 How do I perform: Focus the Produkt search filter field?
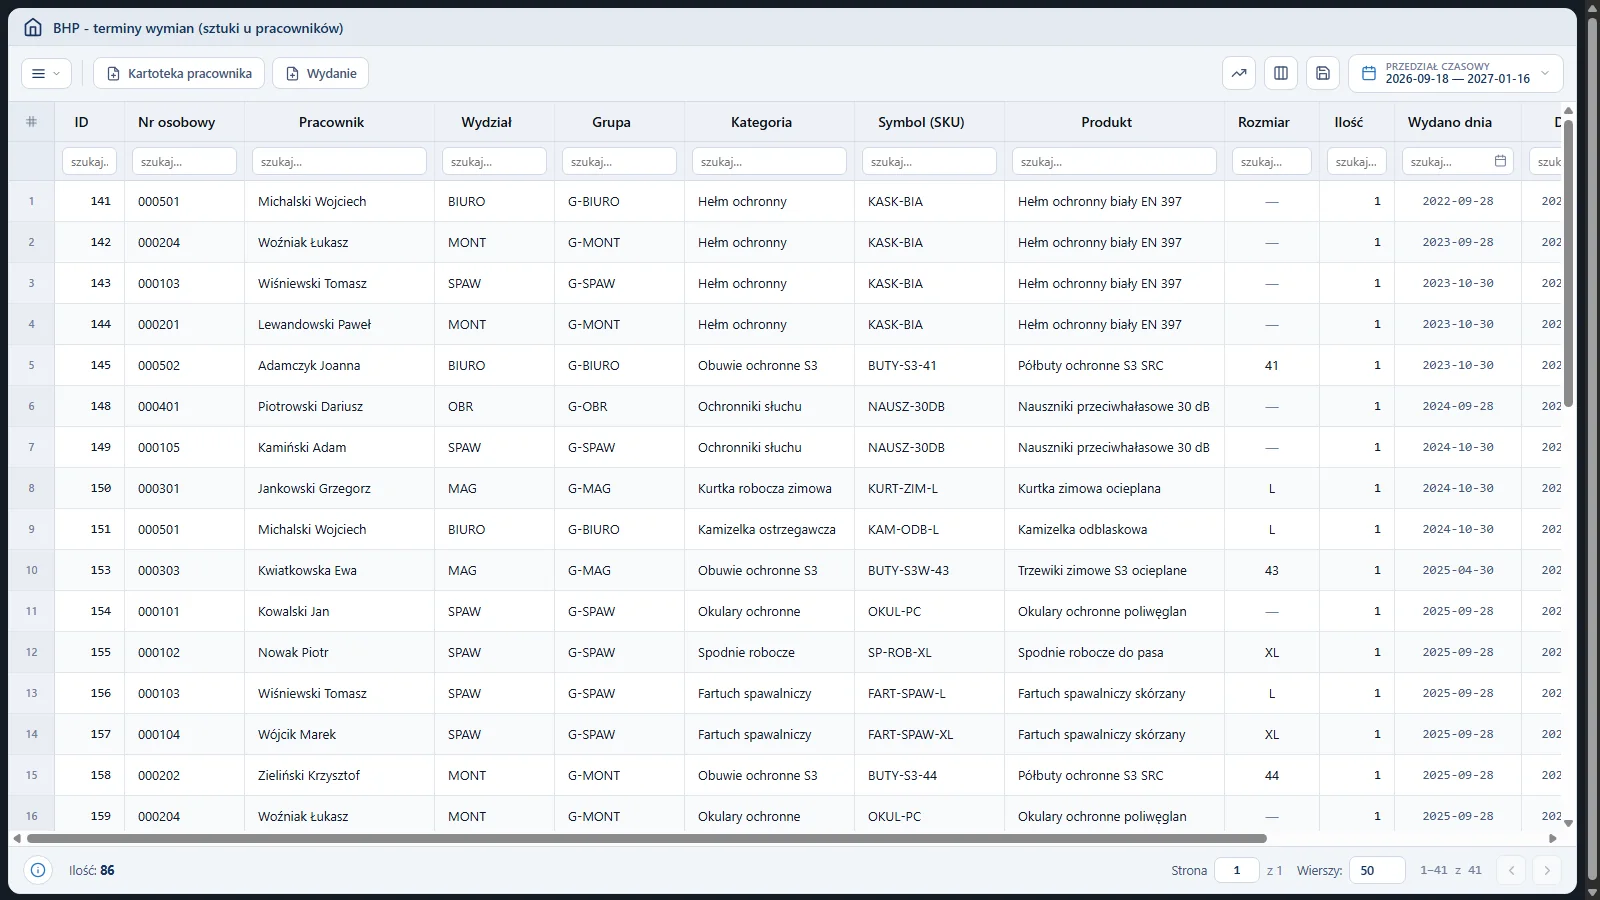click(x=1115, y=161)
